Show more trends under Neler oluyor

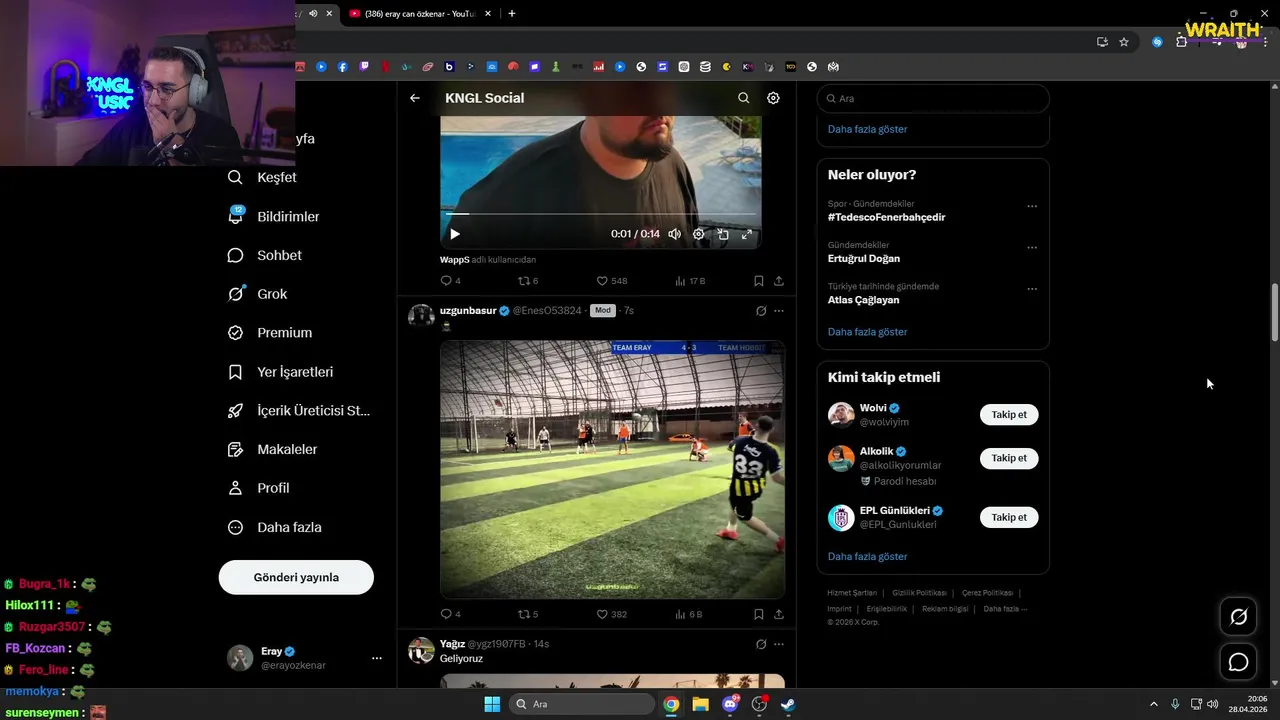[867, 332]
